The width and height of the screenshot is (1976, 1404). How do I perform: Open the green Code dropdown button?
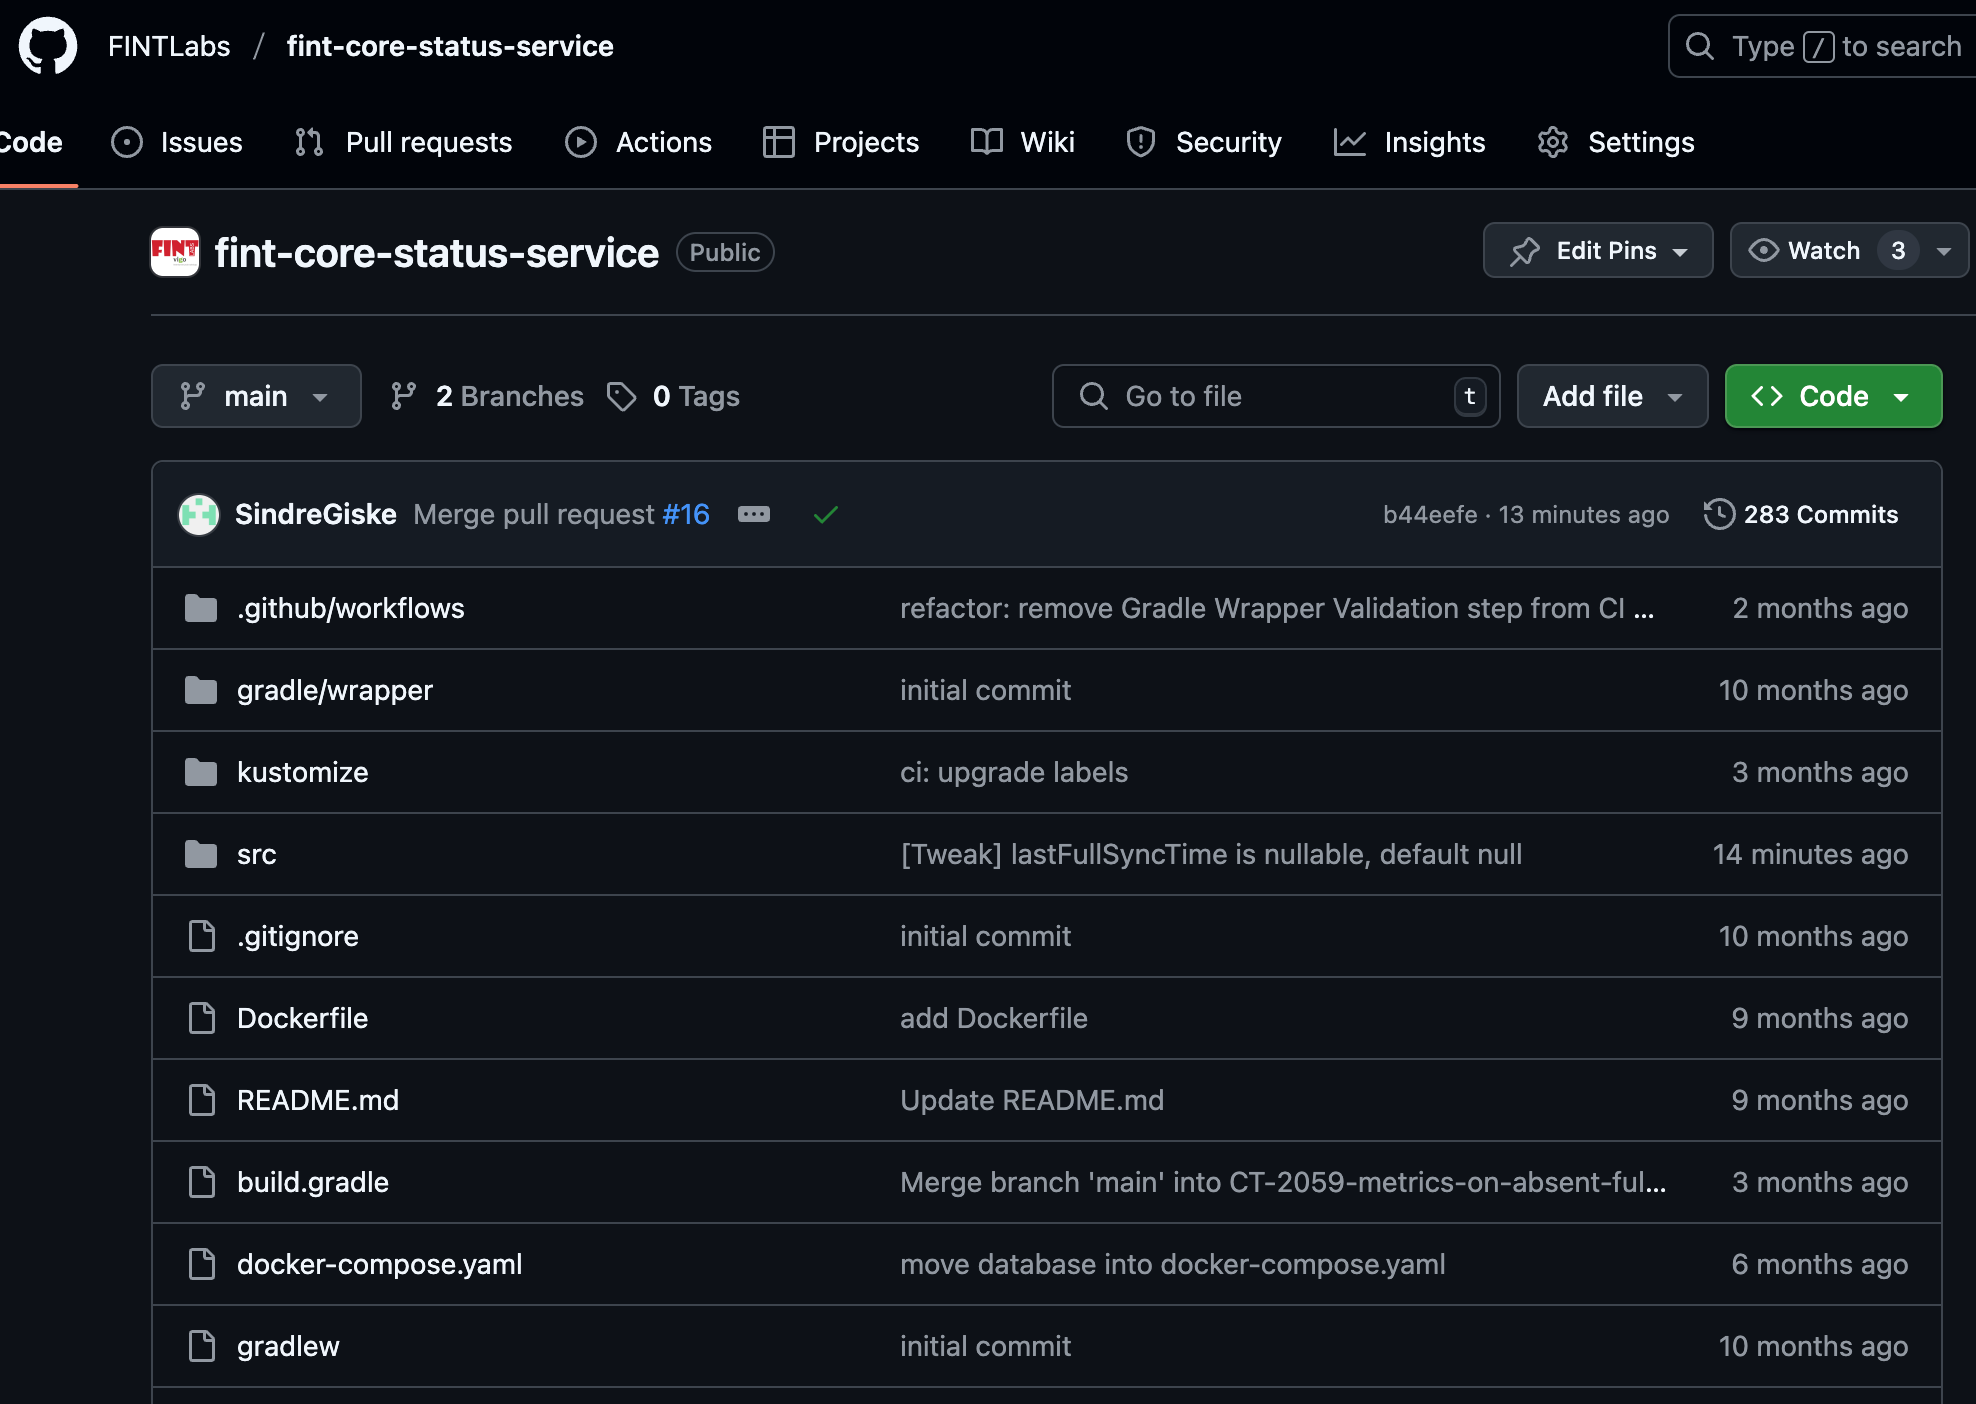pos(1833,396)
